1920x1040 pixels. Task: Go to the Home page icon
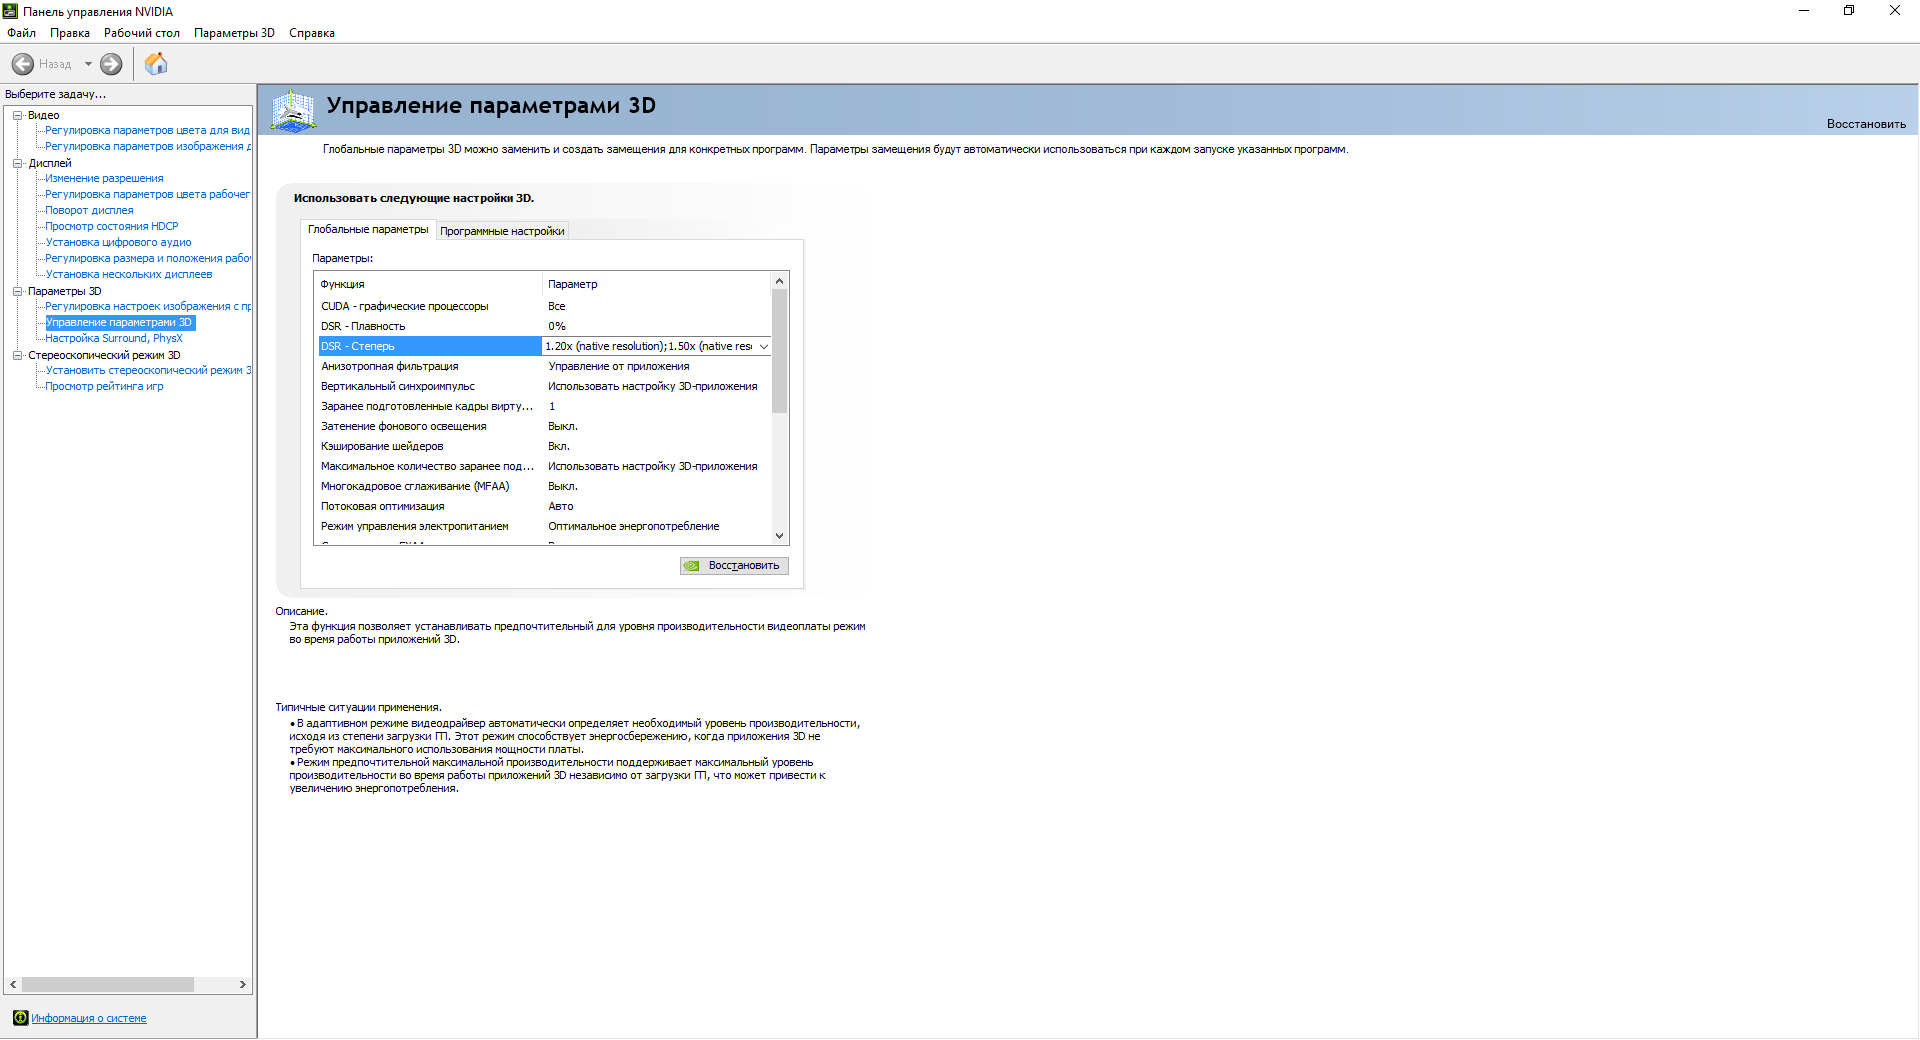[x=156, y=64]
